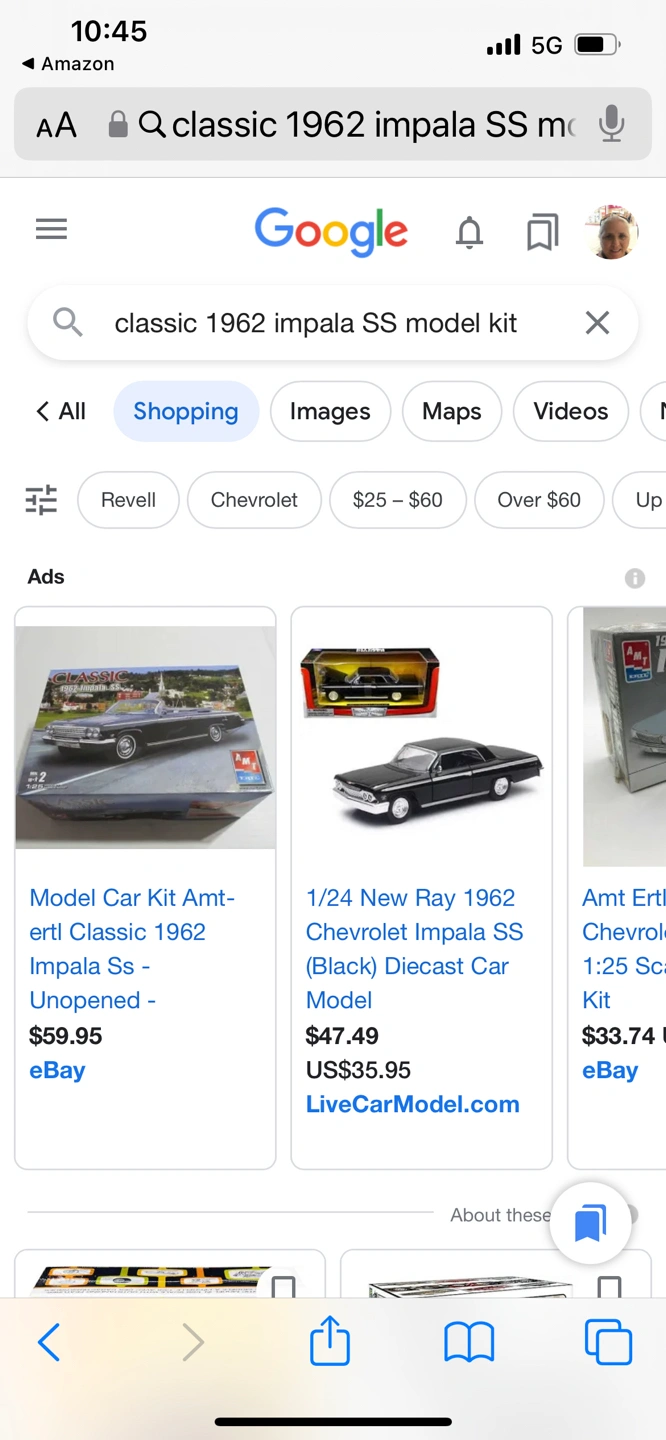The height and width of the screenshot is (1440, 666).
Task: Open the Amt-ertl Classic 1962 Impala listing
Action: click(131, 948)
